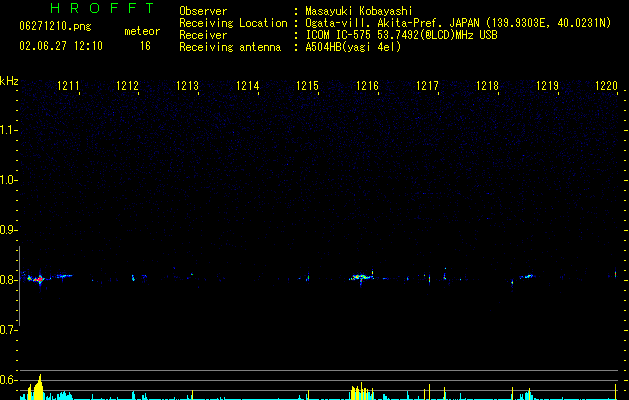
Task: Click the meteor count value 16
Action: pos(145,46)
